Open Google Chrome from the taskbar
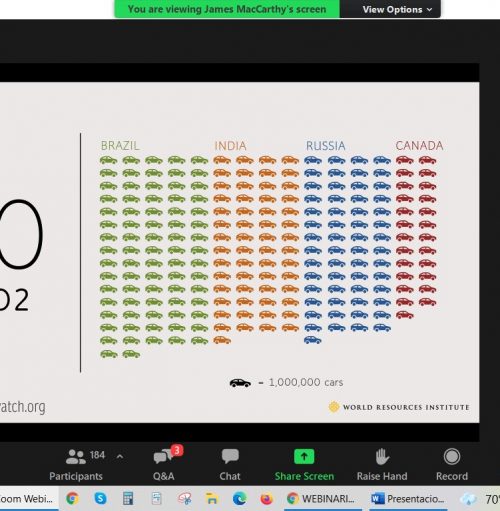The height and width of the screenshot is (511, 500). (72, 499)
